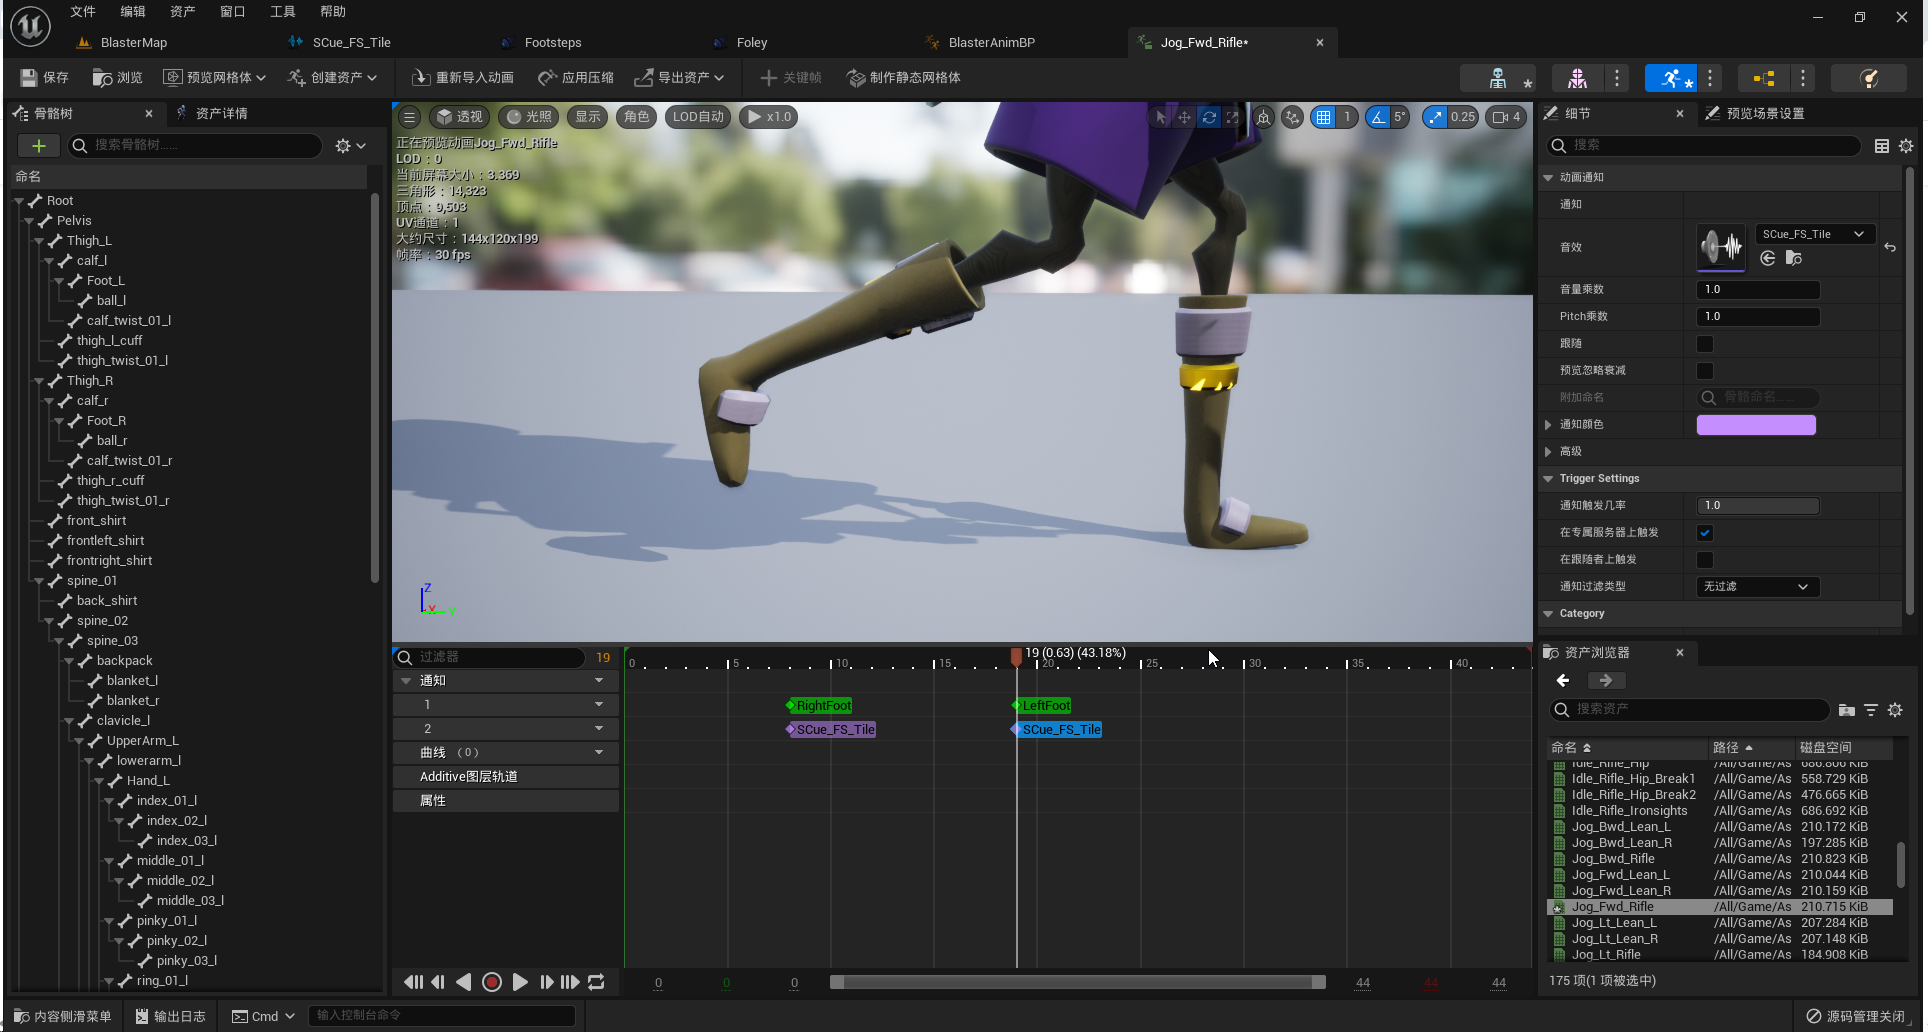The width and height of the screenshot is (1928, 1032).
Task: Open the asset browser filter icon
Action: tap(1871, 710)
